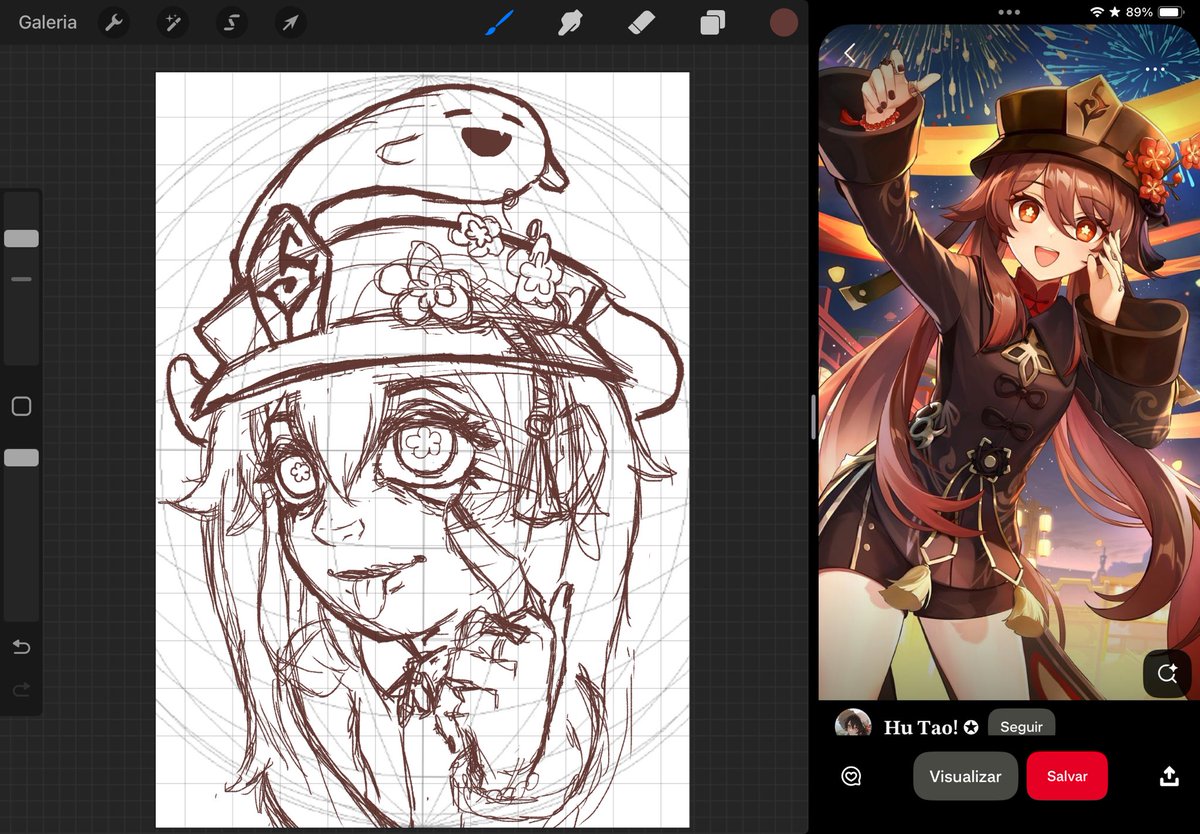Tap the split view divider handle

point(813,417)
